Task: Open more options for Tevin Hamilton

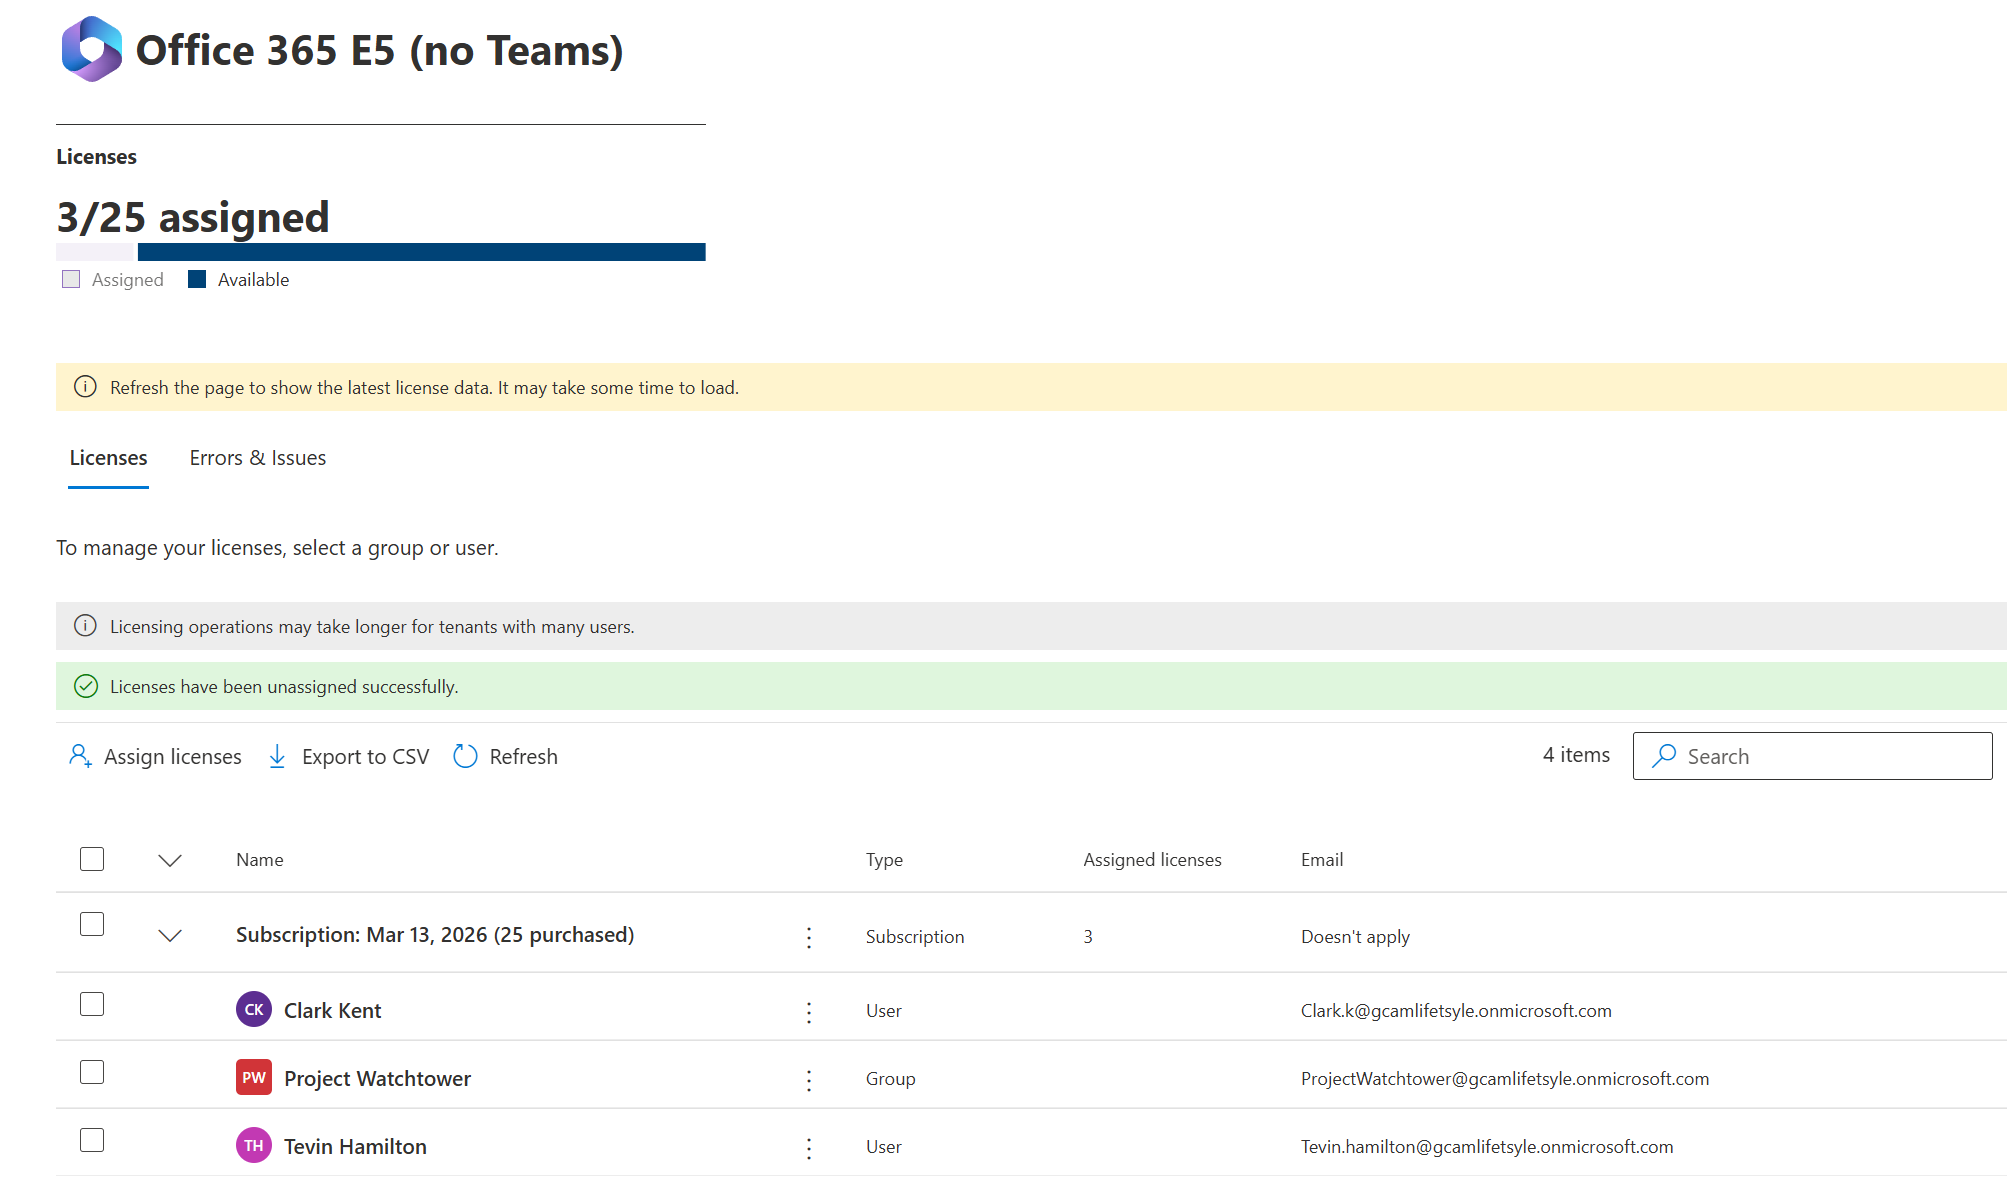Action: tap(809, 1148)
